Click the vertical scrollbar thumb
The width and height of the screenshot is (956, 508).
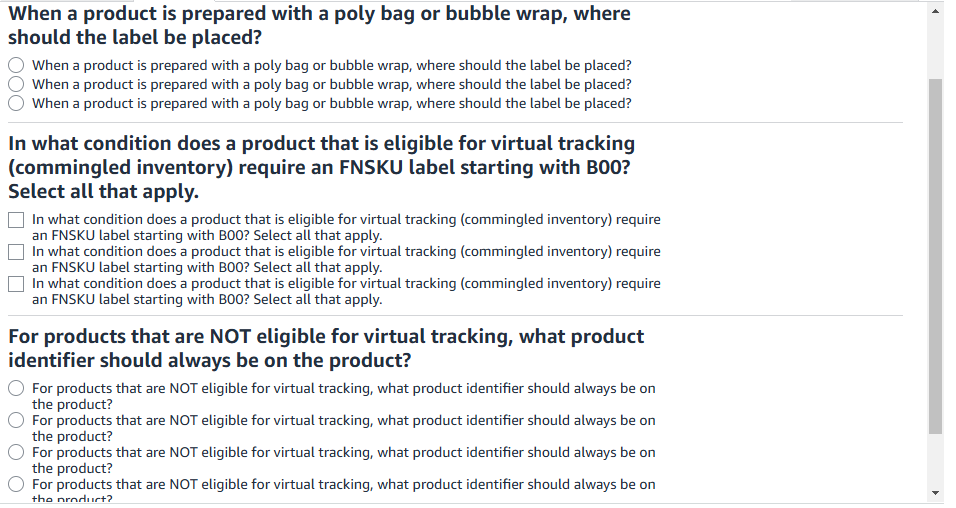click(935, 256)
